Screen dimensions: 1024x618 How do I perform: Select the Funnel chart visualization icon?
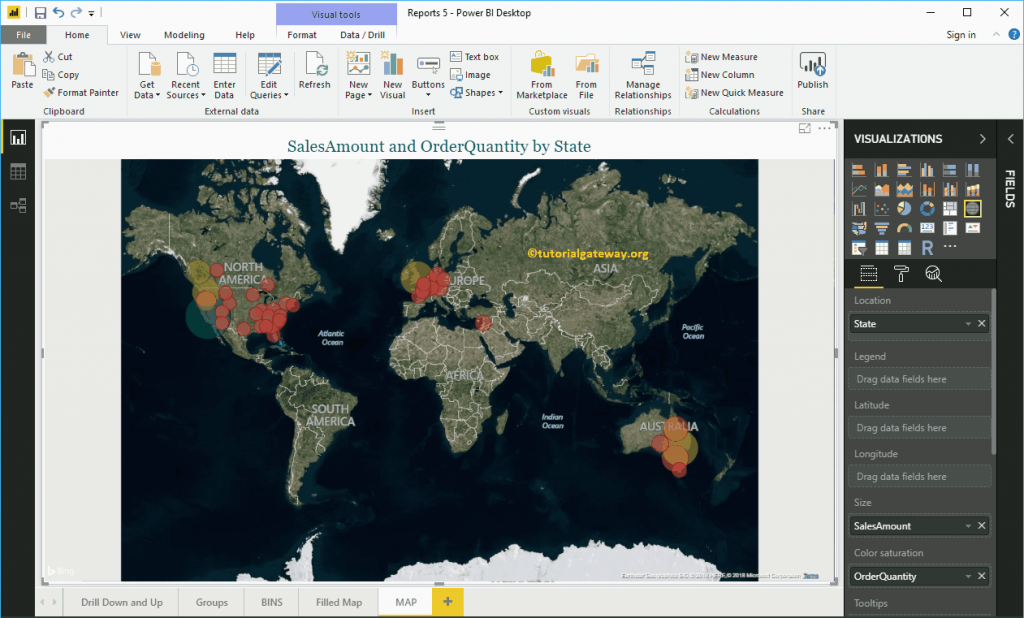pyautogui.click(x=880, y=228)
